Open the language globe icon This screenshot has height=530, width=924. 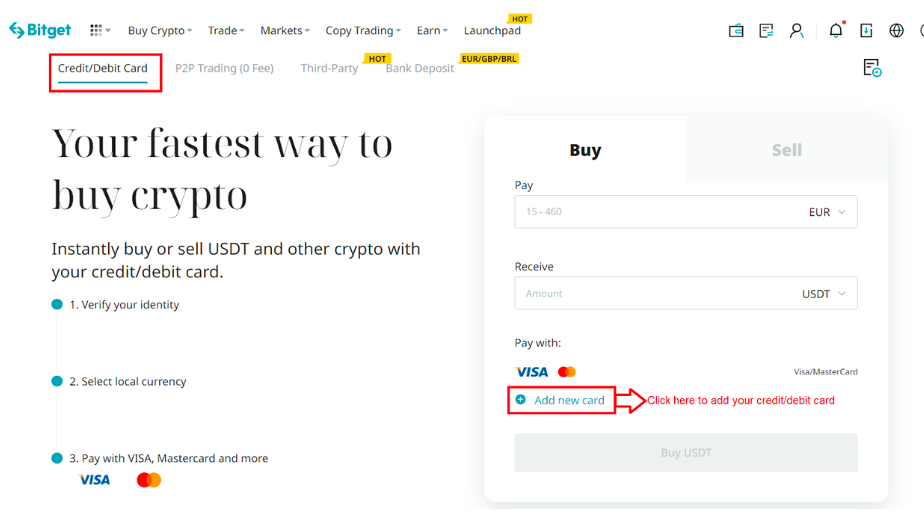pyautogui.click(x=896, y=30)
